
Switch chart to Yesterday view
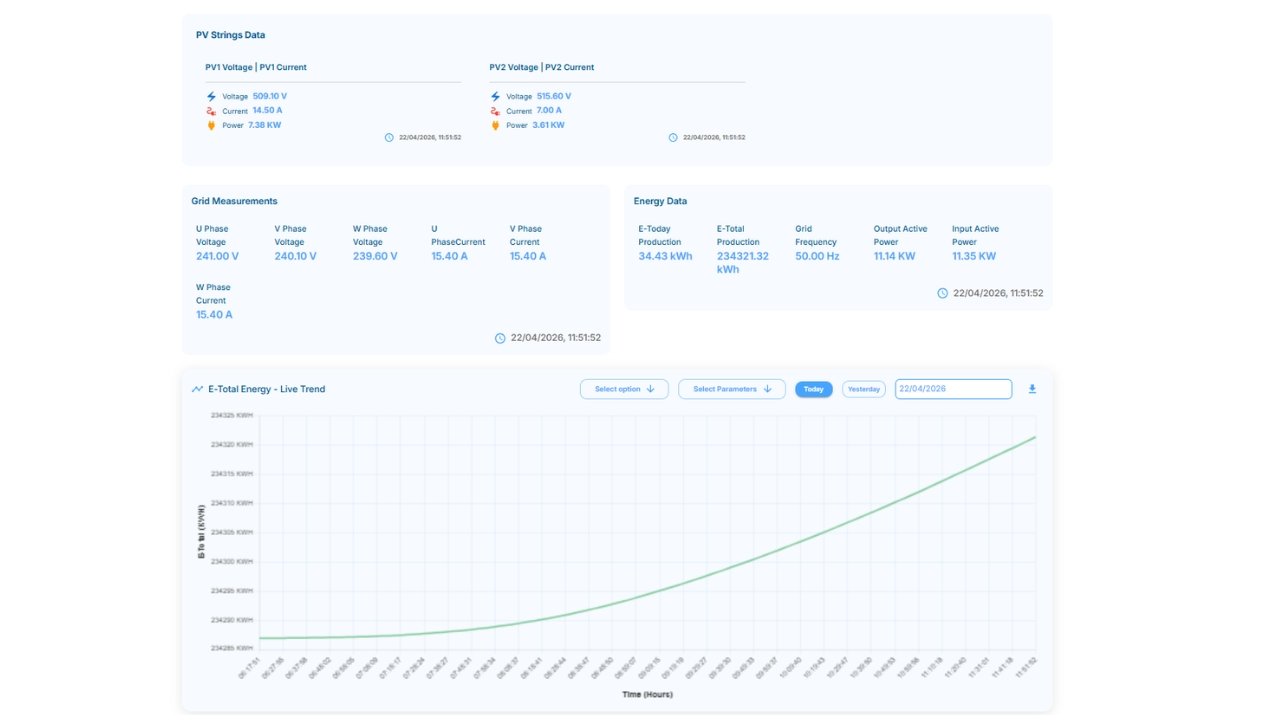[x=863, y=389]
